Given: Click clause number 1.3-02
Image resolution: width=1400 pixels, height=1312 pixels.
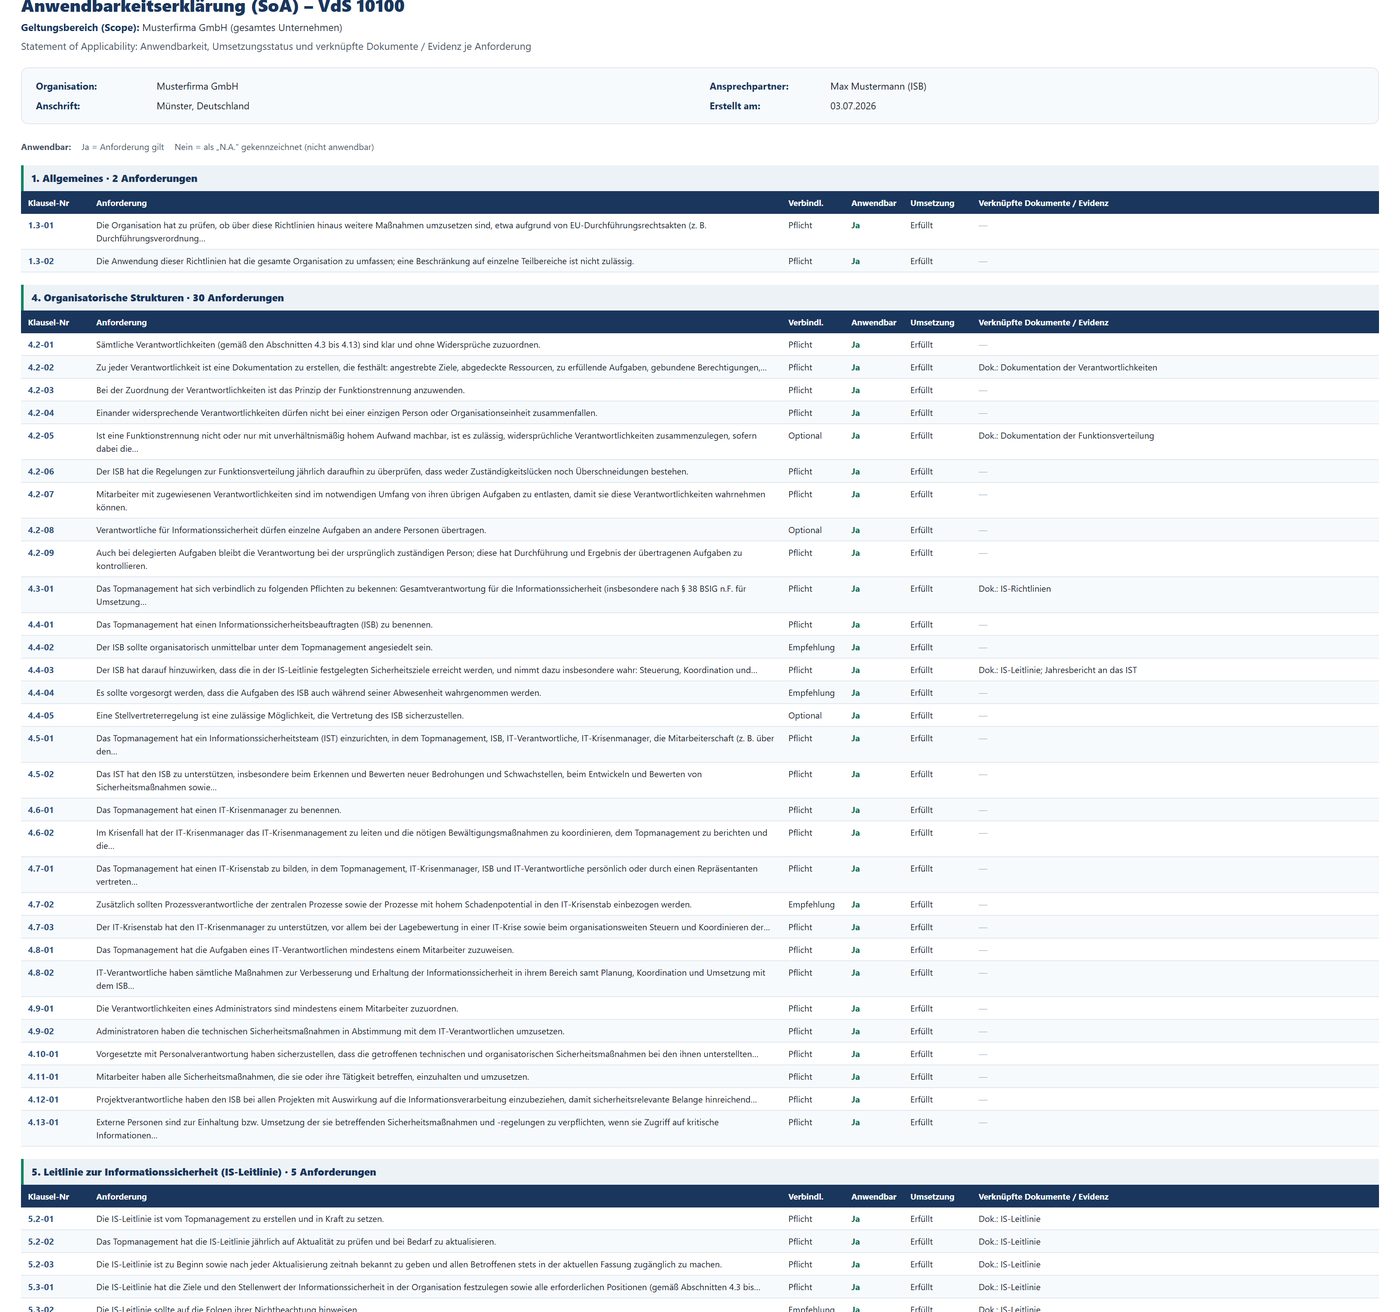Looking at the screenshot, I should coord(41,262).
